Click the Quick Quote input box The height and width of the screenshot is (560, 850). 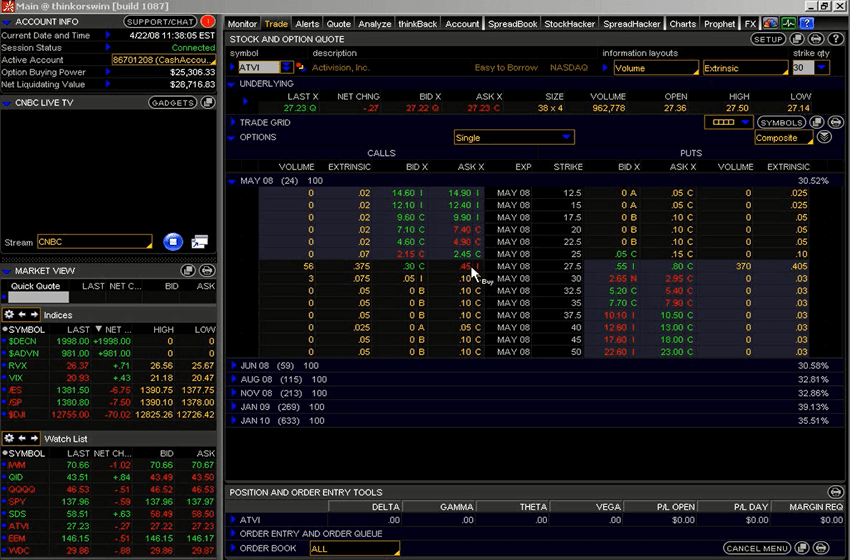[38, 297]
